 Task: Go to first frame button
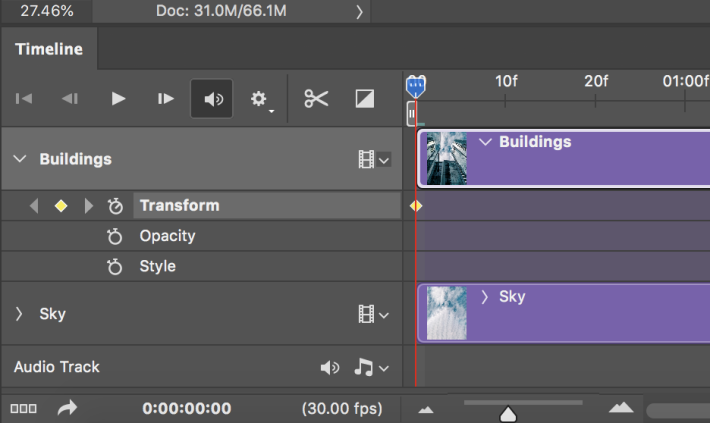tap(24, 98)
